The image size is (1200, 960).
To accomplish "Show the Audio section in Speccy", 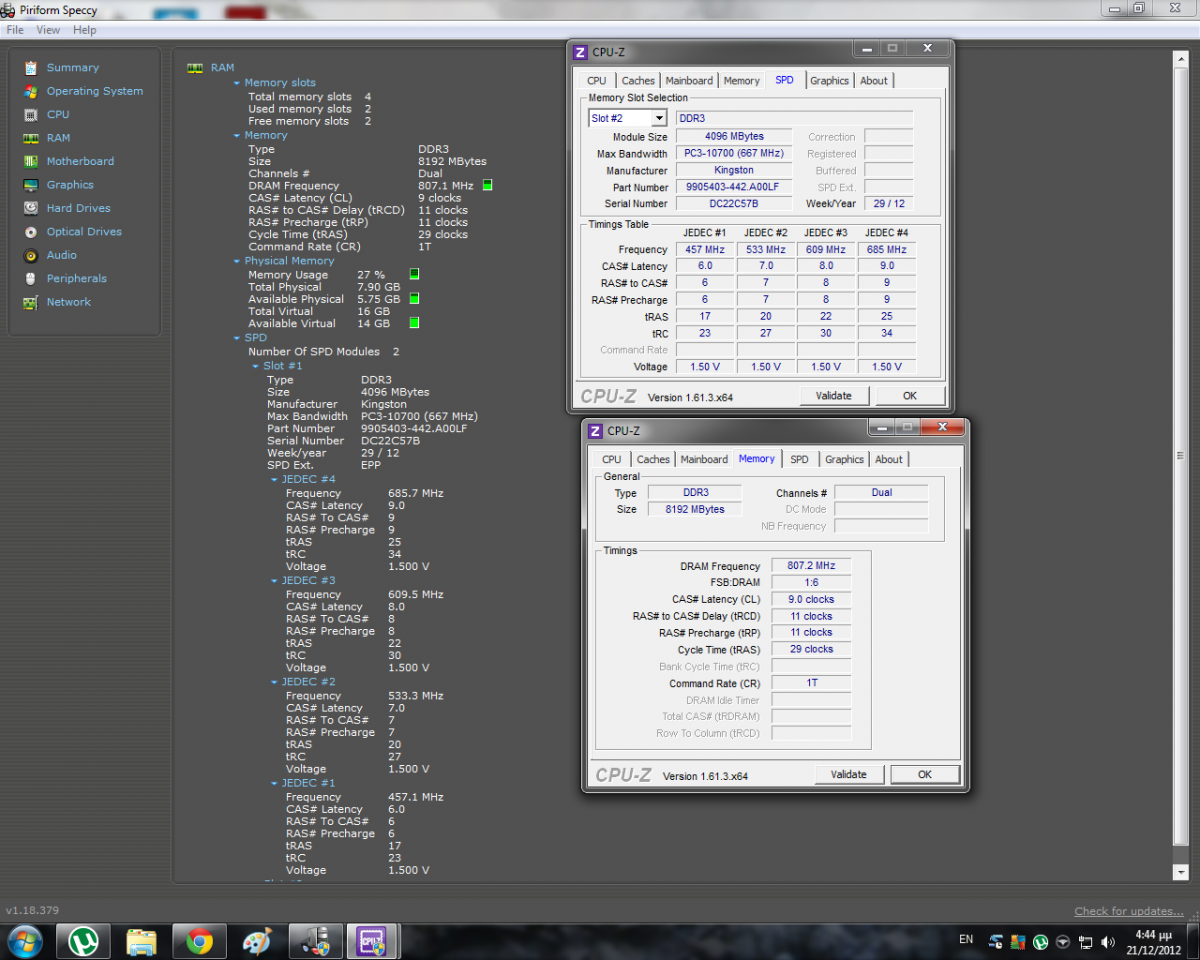I will pyautogui.click(x=62, y=255).
